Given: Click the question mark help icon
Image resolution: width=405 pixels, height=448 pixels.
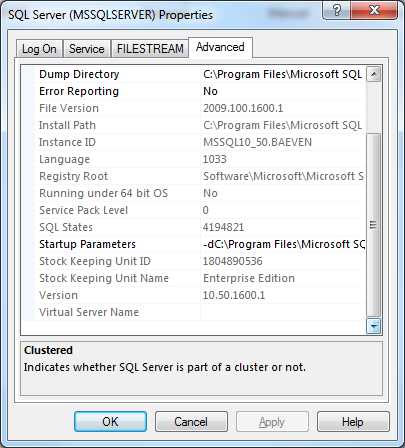Looking at the screenshot, I should click(337, 10).
